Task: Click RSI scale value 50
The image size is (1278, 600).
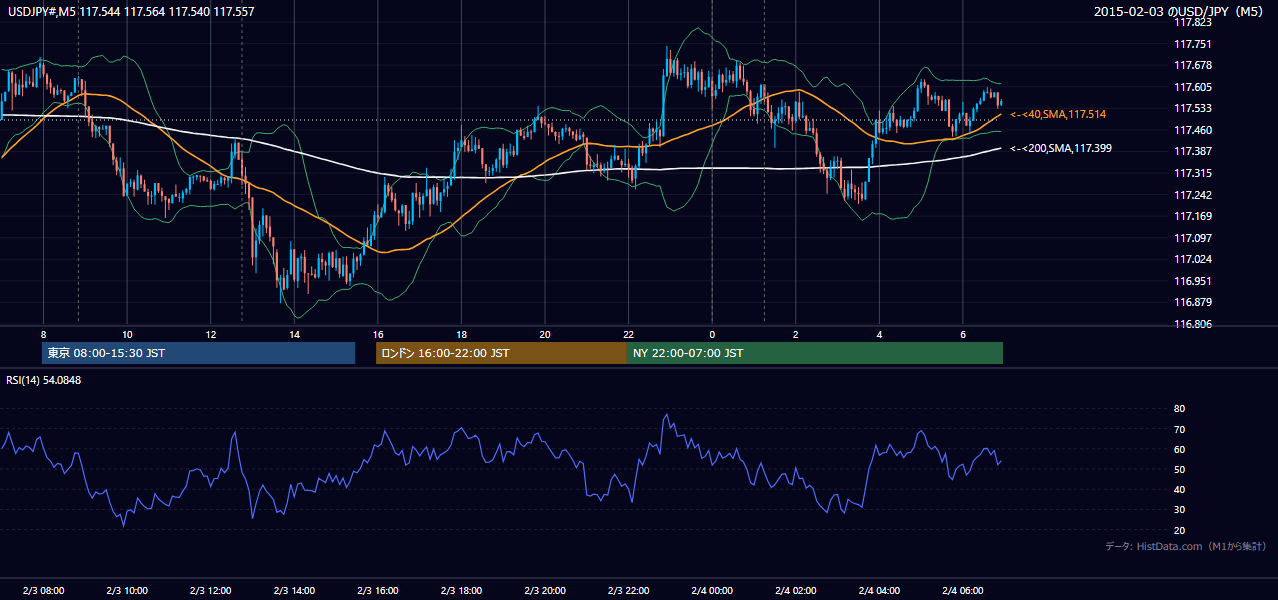Action: coord(1179,469)
